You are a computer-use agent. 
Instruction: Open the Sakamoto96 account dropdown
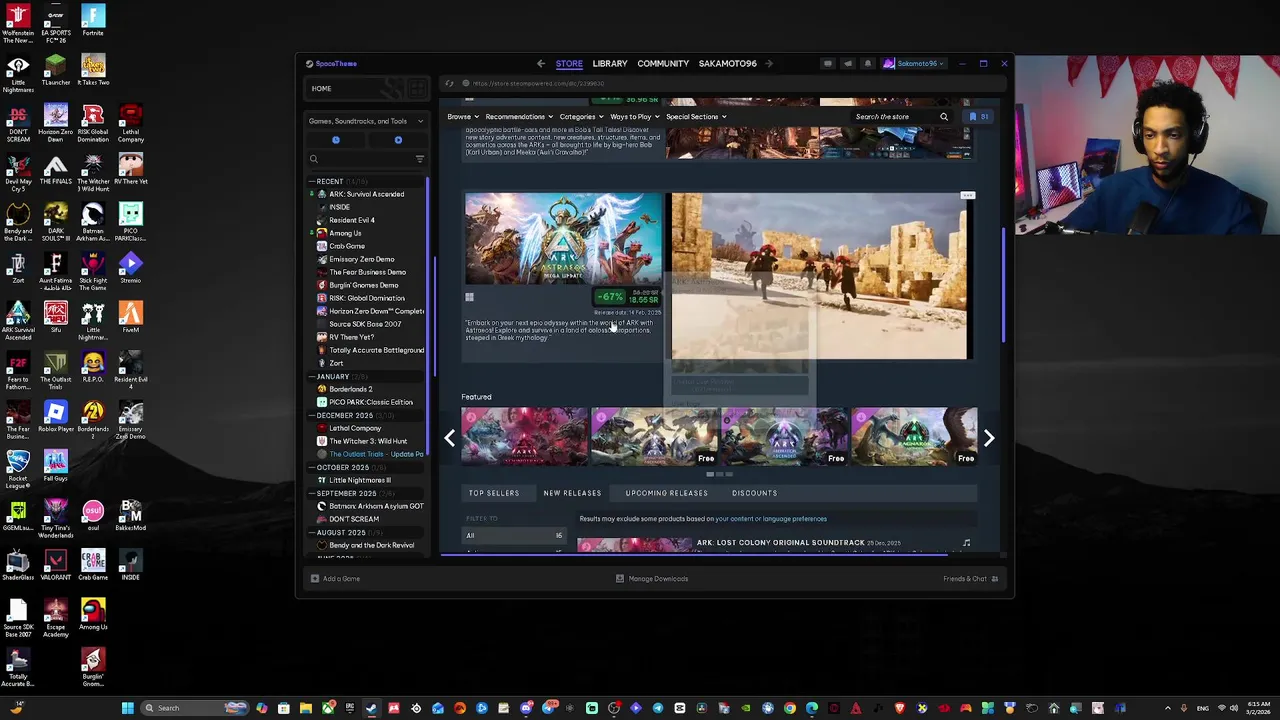point(914,63)
